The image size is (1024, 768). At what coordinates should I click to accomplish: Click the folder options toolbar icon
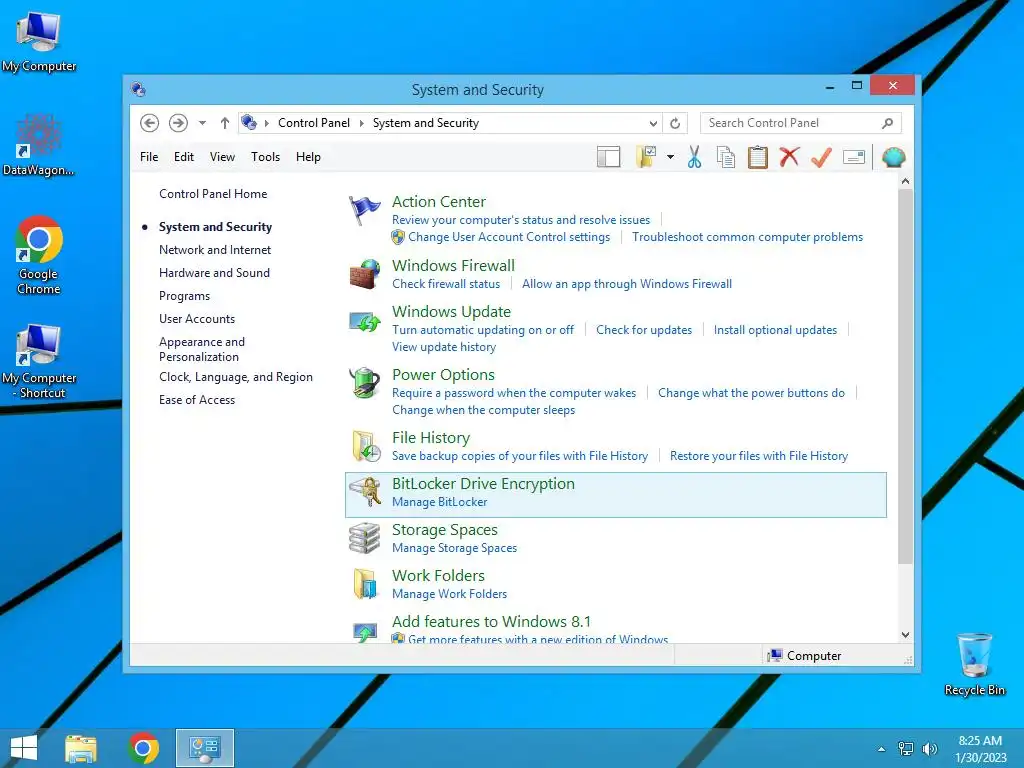[x=645, y=157]
